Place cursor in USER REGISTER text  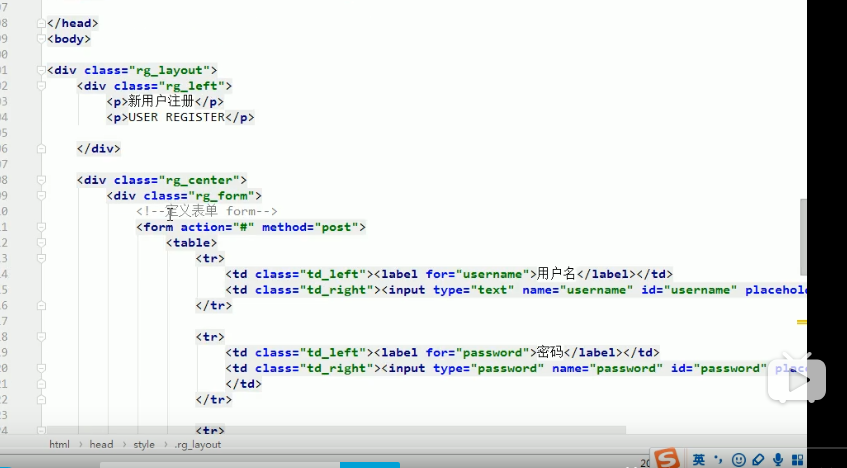pos(176,117)
